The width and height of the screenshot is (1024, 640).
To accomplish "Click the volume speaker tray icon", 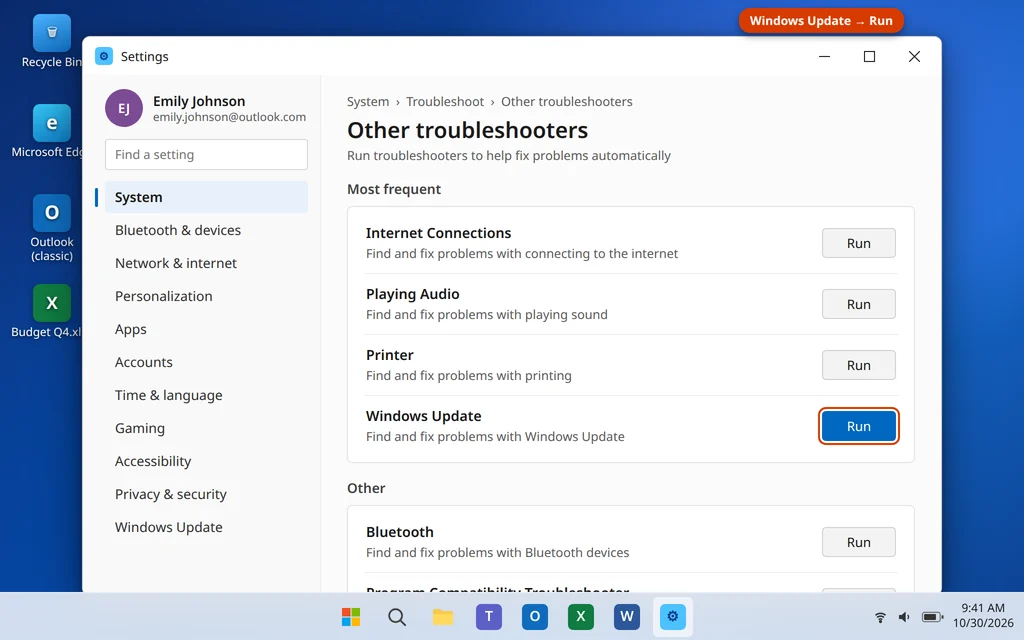I will pyautogui.click(x=904, y=617).
